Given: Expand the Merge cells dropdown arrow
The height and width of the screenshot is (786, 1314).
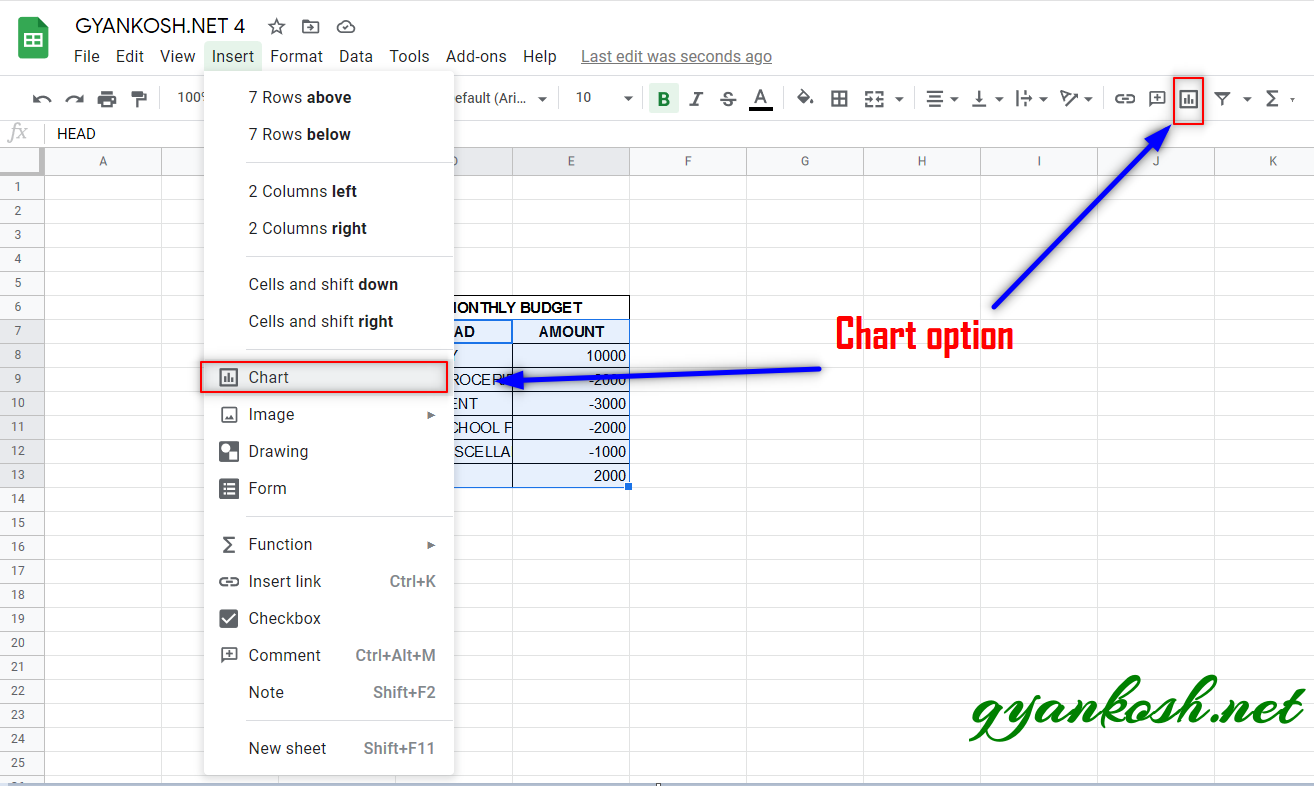Looking at the screenshot, I should [899, 98].
